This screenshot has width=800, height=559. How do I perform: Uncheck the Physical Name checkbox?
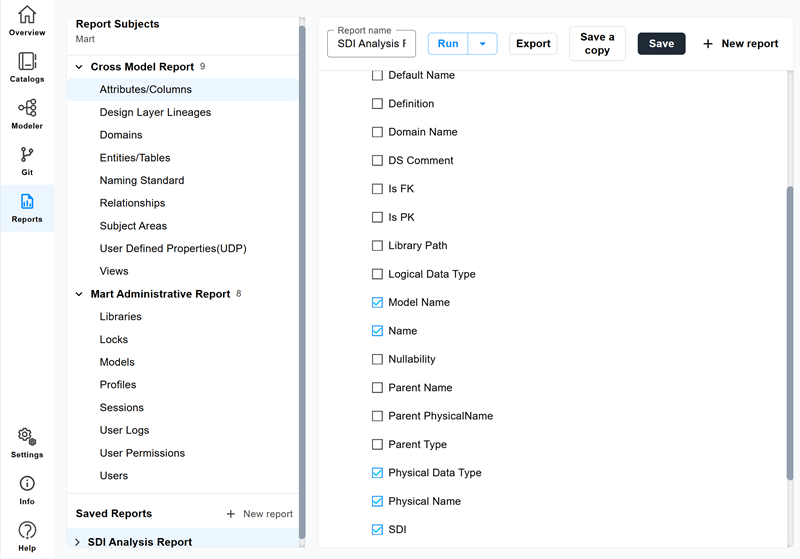click(x=377, y=501)
